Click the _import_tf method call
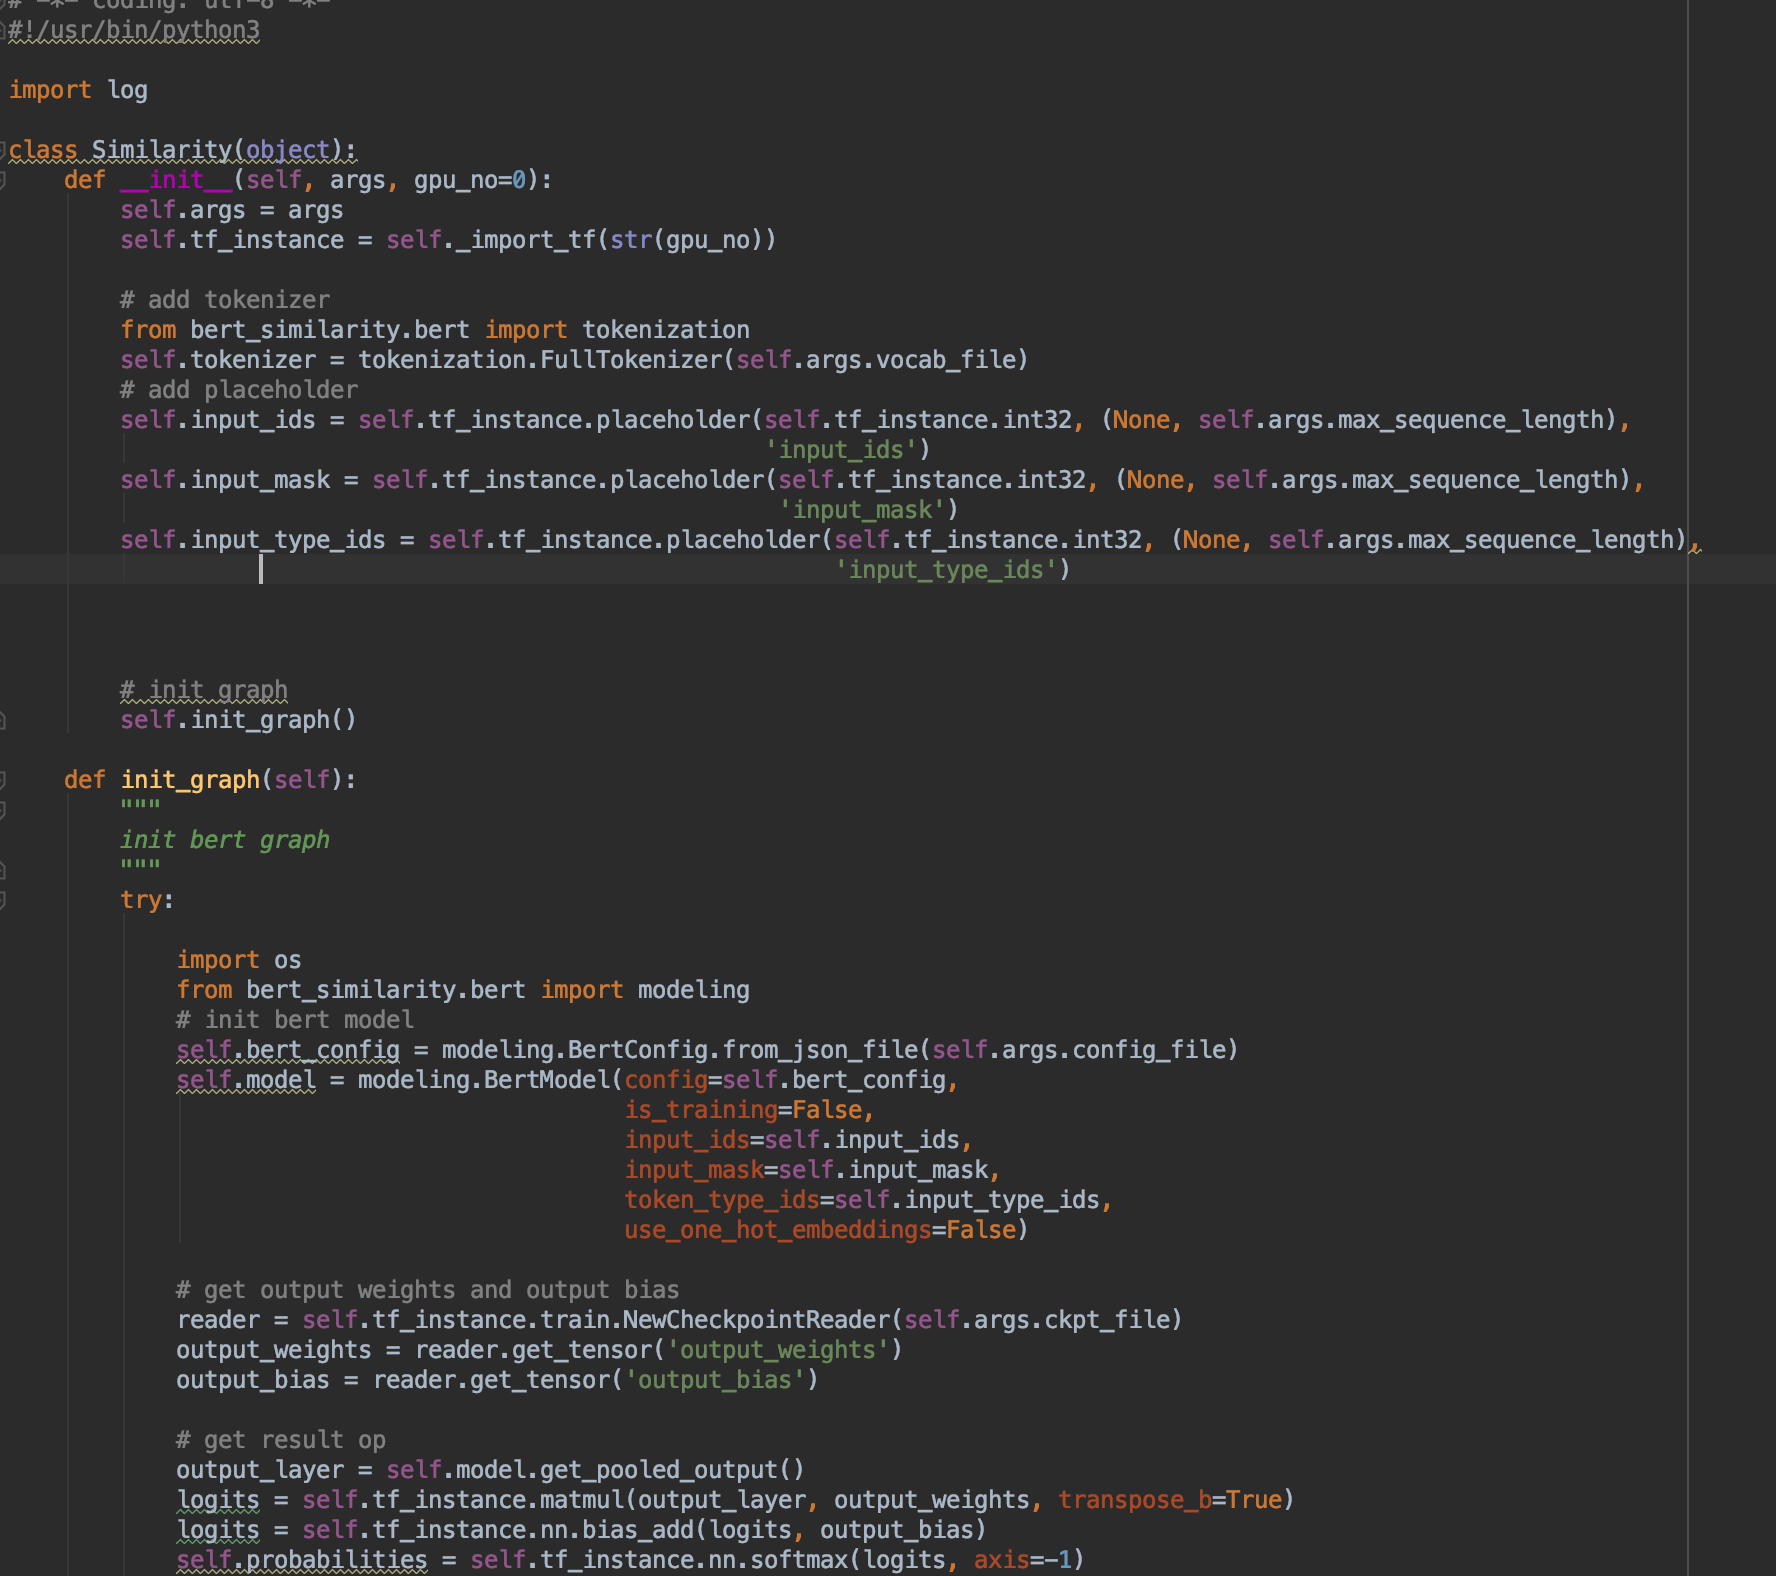 [x=527, y=240]
